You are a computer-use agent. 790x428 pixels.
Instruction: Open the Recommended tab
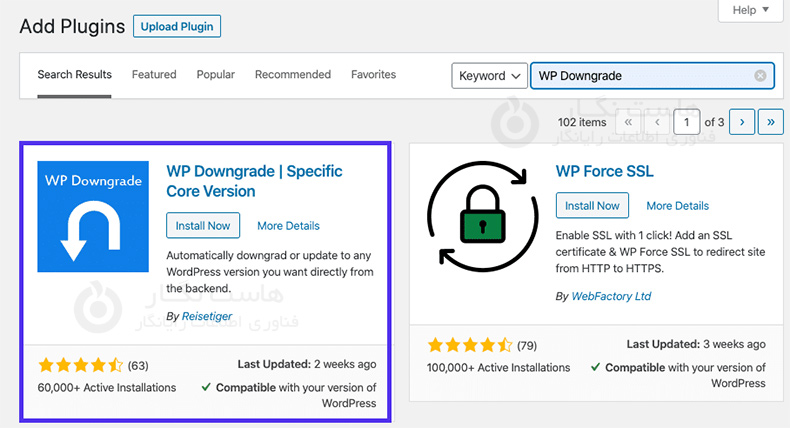coord(293,75)
